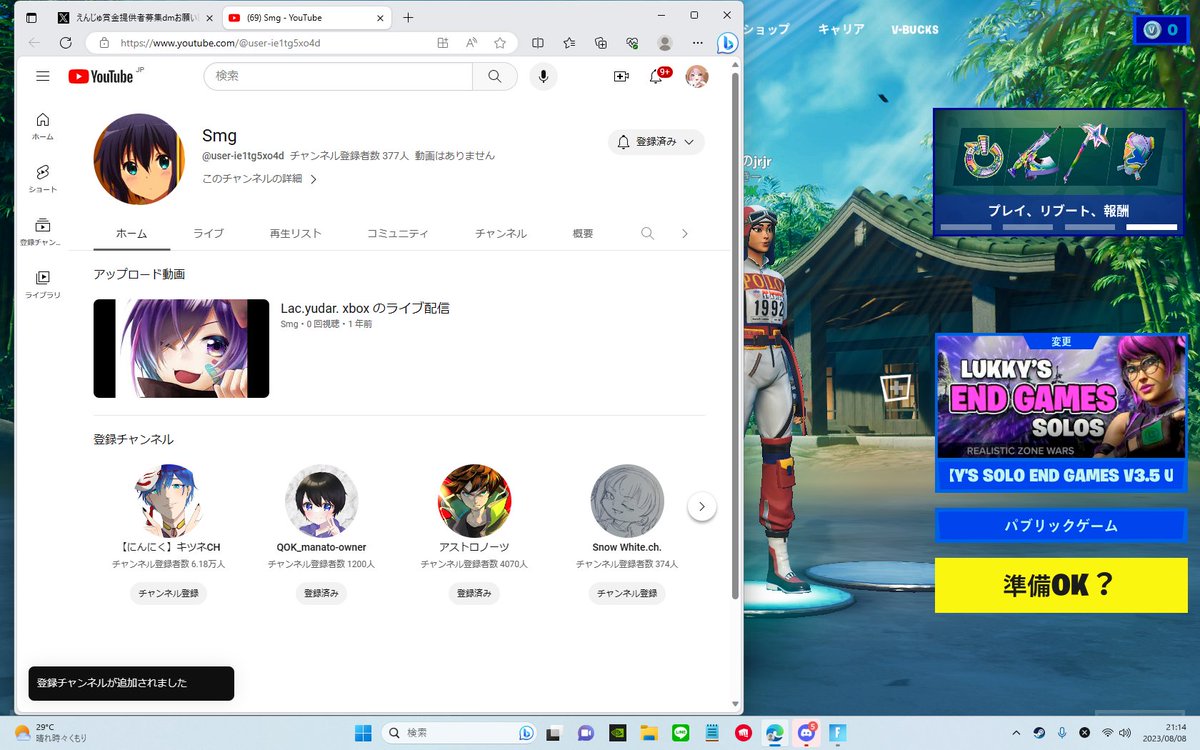Select the コミュニティ channel tab

pos(397,233)
